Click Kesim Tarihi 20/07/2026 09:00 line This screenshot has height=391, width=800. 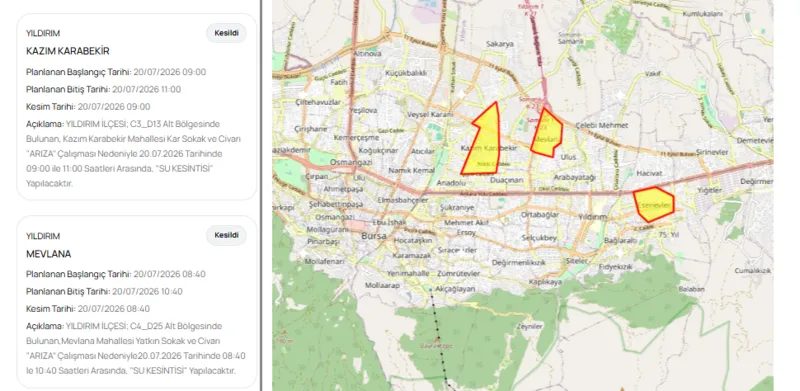point(88,107)
